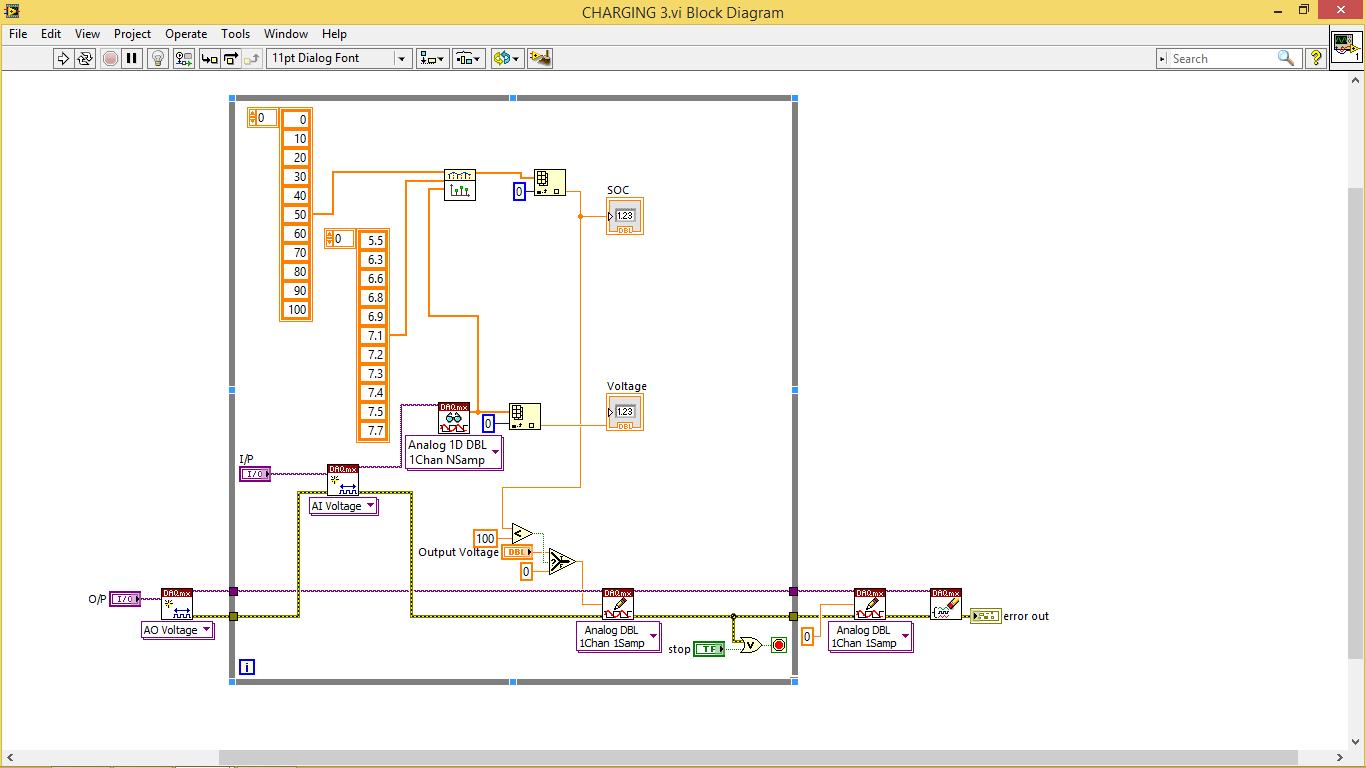1366x768 pixels.
Task: Select DAQmx Write node inside loop
Action: (618, 604)
